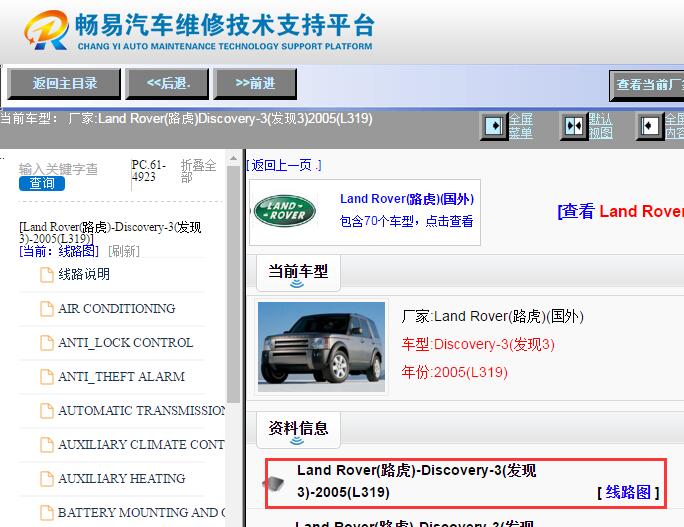Open the ANTI_THEFT ALARM tree item
684x527 pixels.
121,376
